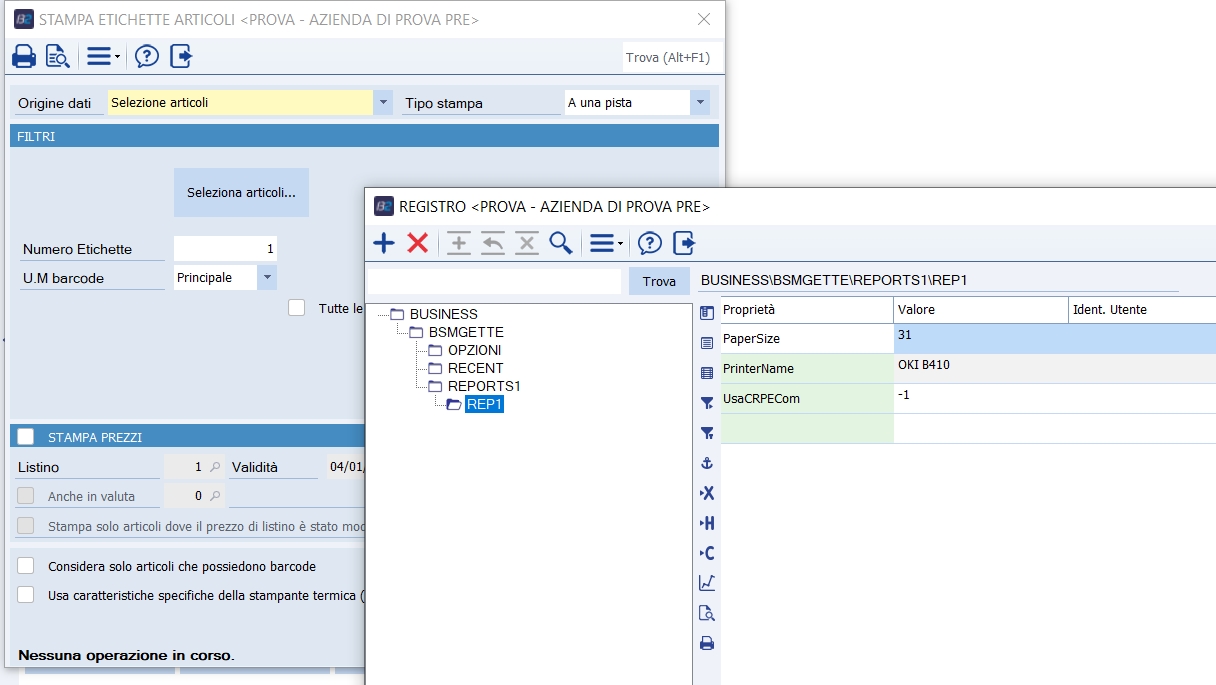Click the magnifier search icon in Registro toolbar
Screen dimensions: 1216x685
tap(561, 243)
